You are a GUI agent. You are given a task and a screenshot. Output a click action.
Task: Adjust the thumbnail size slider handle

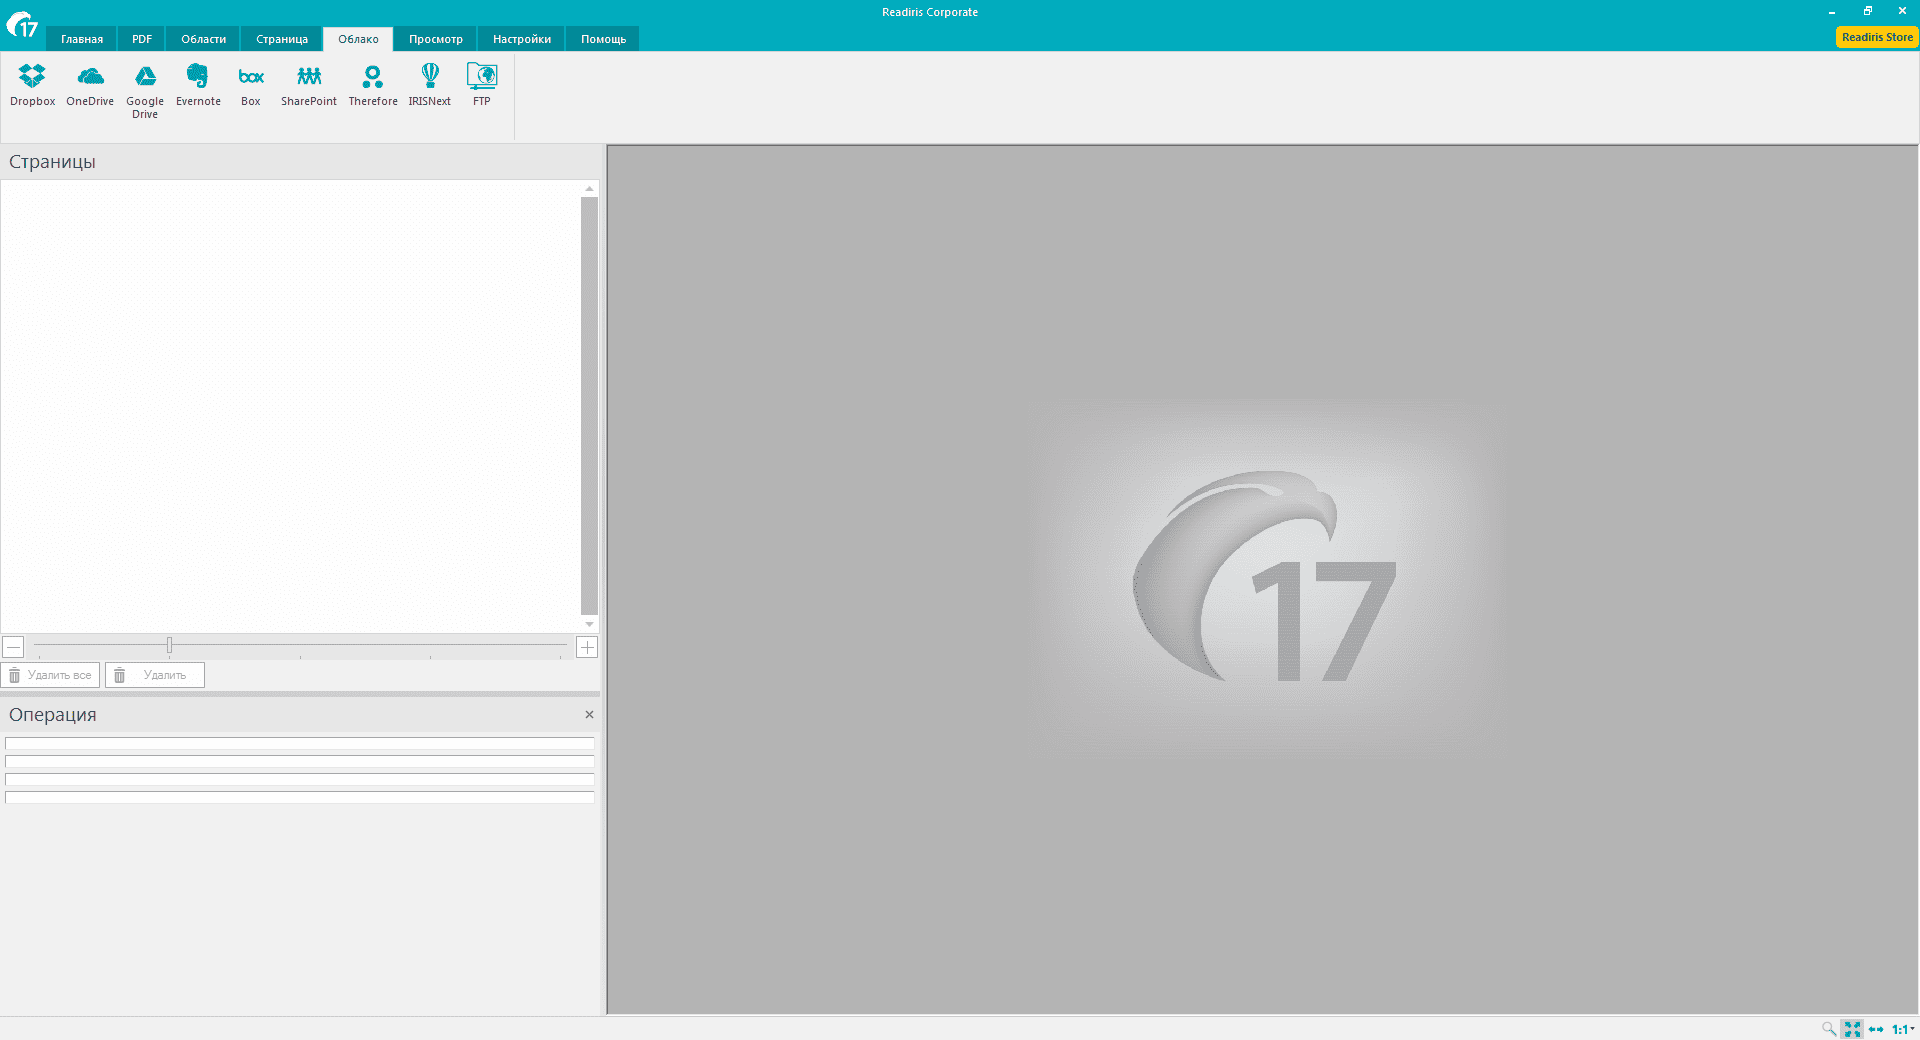170,646
